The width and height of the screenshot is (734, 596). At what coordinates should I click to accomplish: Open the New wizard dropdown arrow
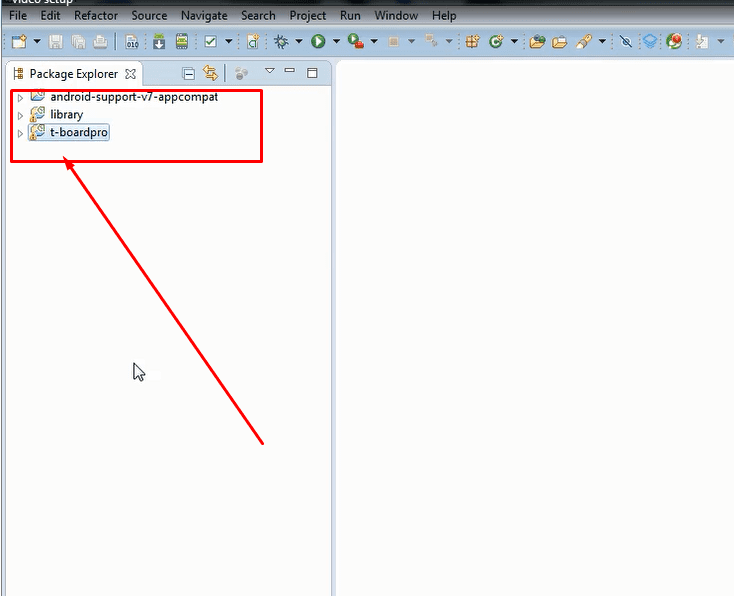pyautogui.click(x=37, y=42)
